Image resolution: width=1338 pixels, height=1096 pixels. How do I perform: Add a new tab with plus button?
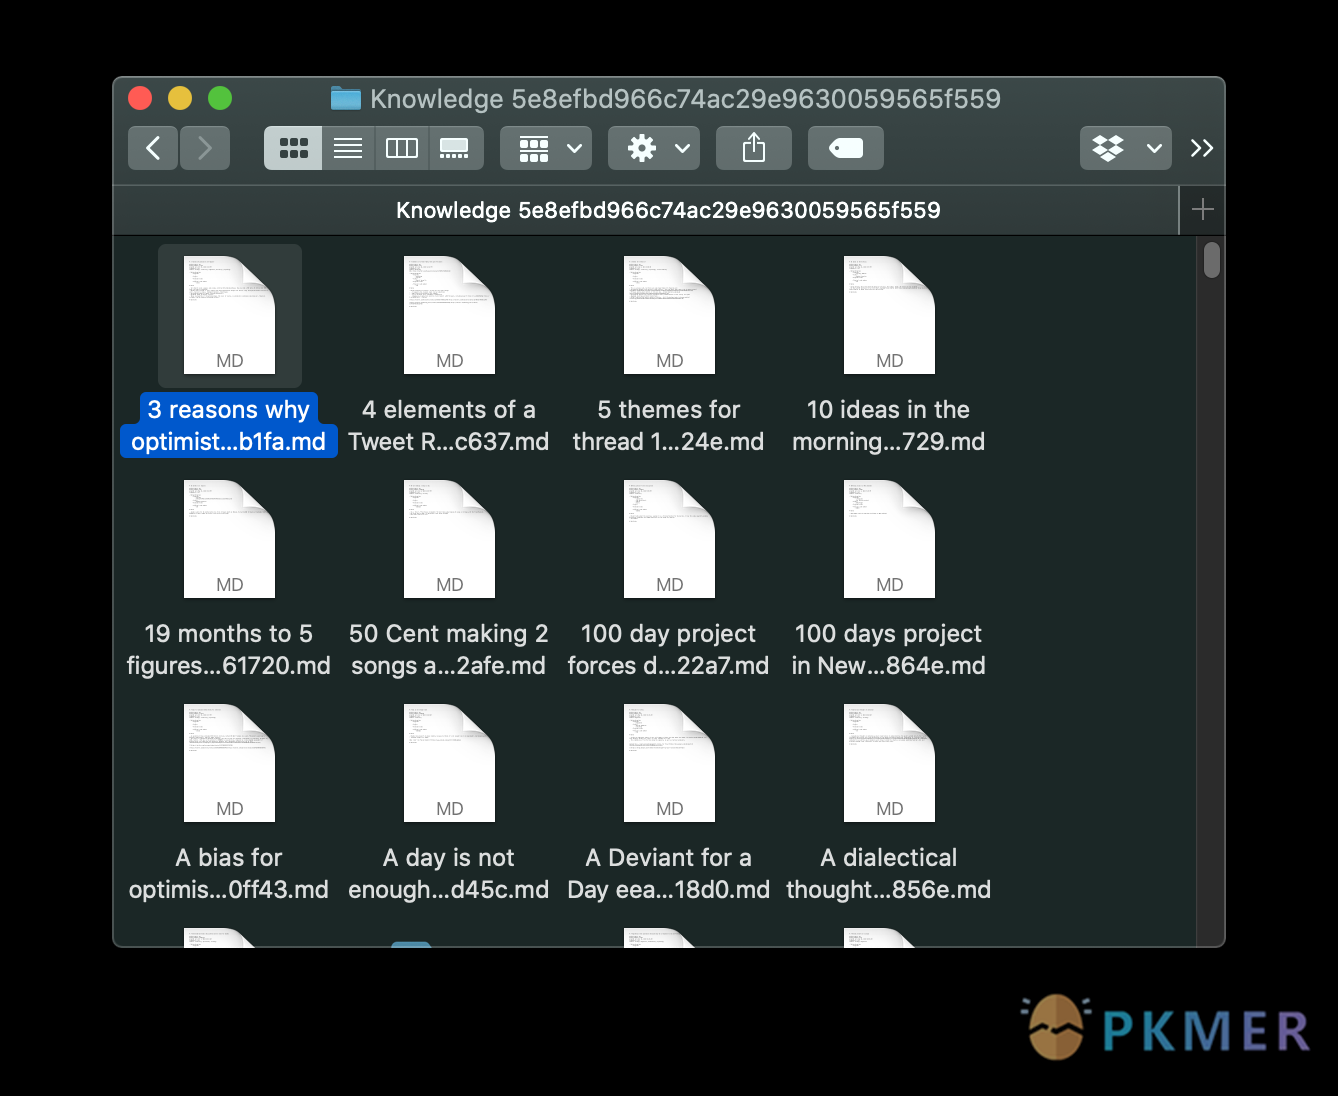click(x=1203, y=210)
